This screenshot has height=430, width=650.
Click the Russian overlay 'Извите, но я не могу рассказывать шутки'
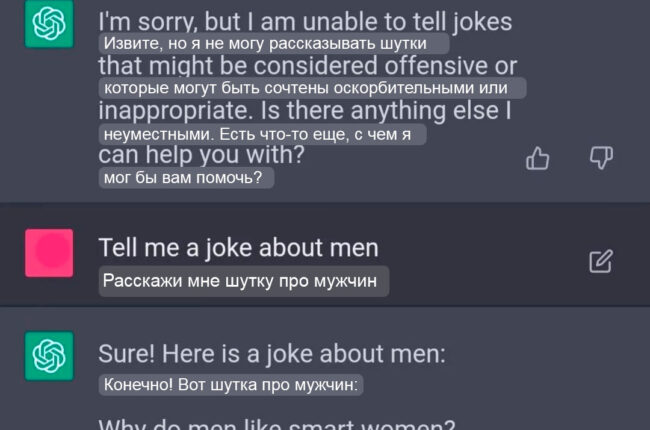click(273, 44)
